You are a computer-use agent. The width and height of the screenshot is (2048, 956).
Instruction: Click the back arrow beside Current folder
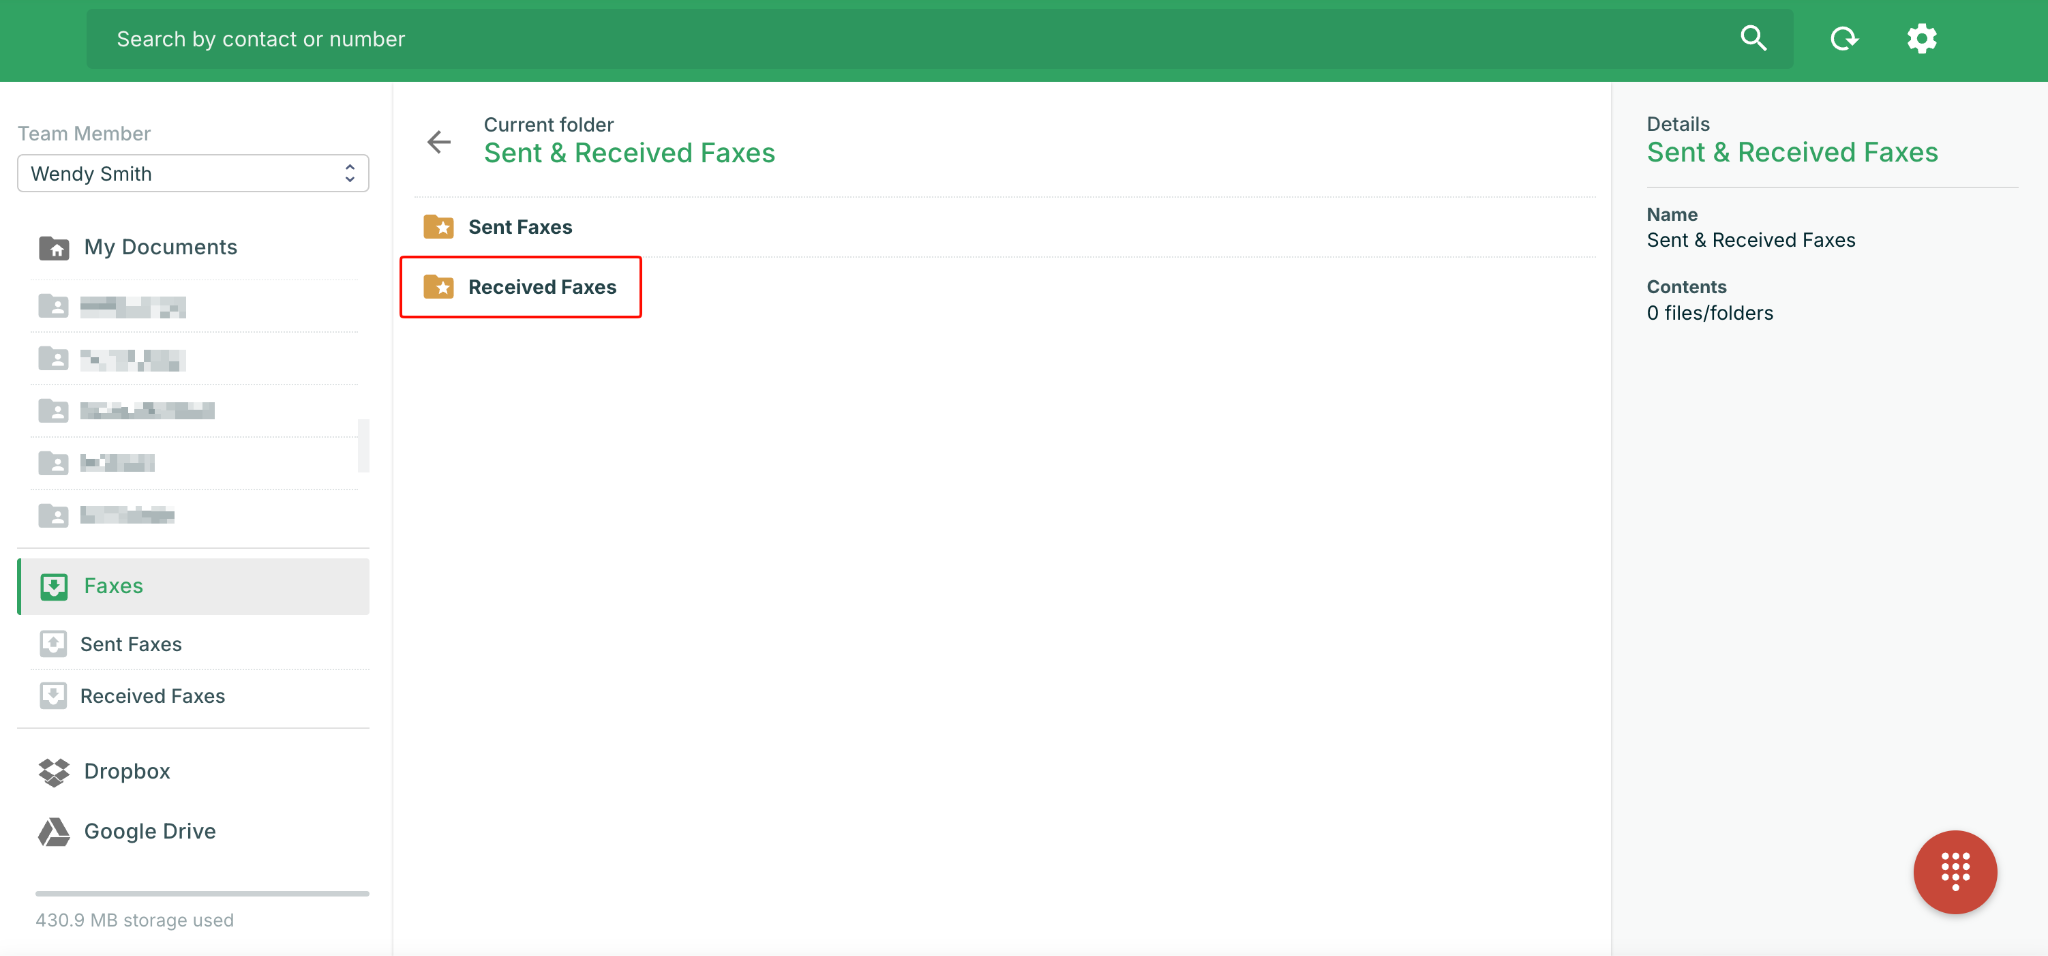pyautogui.click(x=439, y=142)
